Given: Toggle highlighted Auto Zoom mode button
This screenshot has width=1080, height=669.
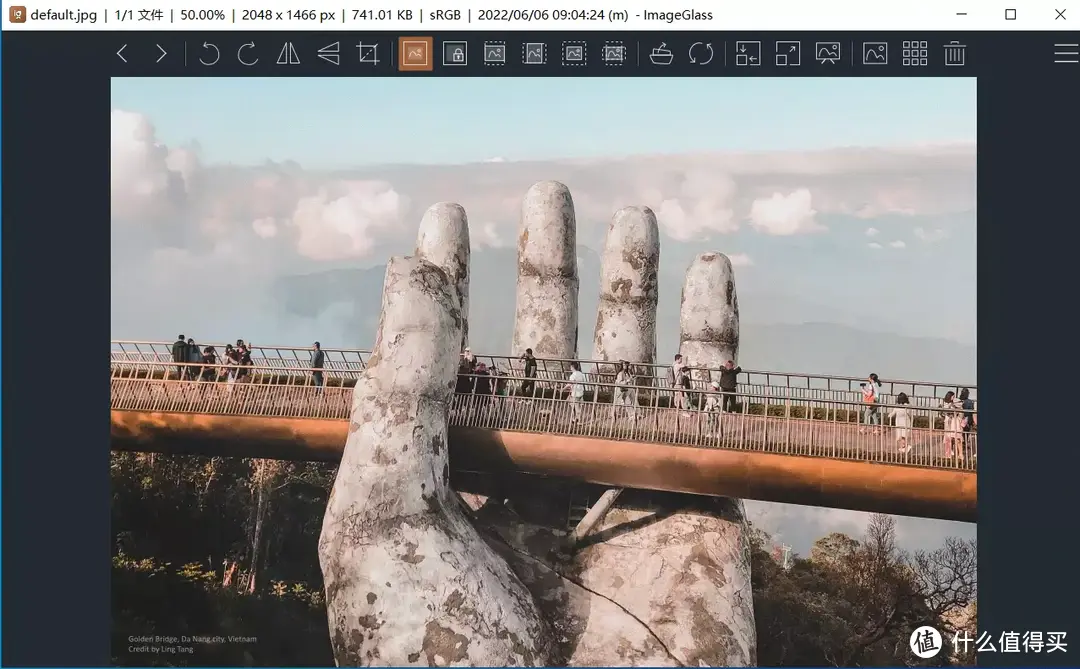Looking at the screenshot, I should (x=415, y=54).
